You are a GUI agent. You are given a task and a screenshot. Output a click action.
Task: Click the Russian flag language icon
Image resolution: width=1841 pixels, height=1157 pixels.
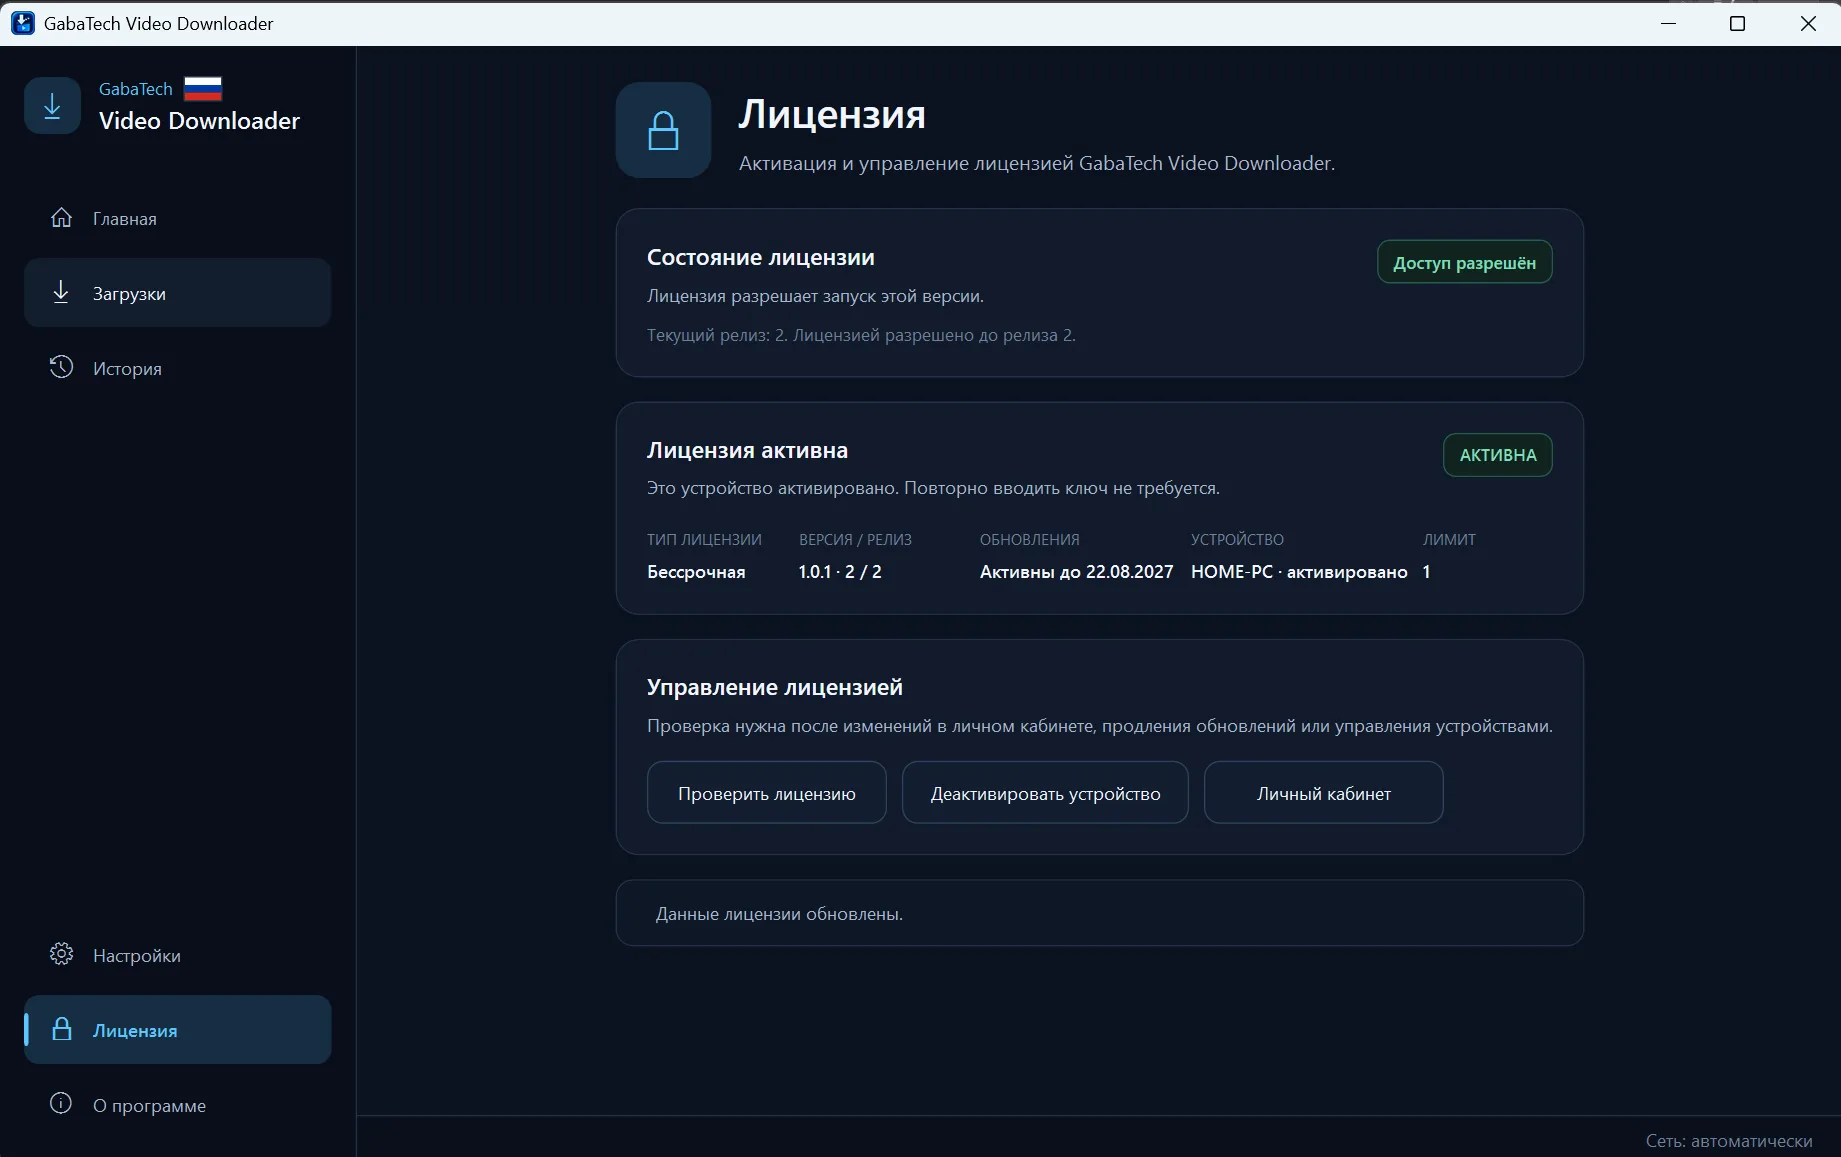(203, 89)
